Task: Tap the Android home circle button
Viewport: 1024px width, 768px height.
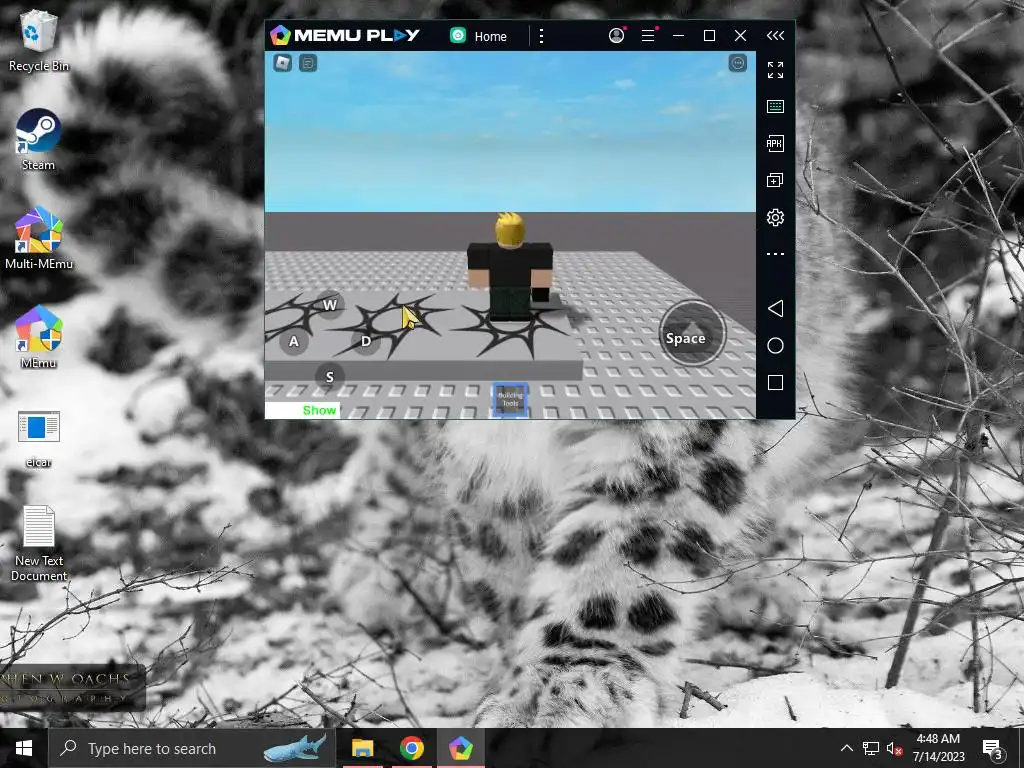Action: coord(775,345)
